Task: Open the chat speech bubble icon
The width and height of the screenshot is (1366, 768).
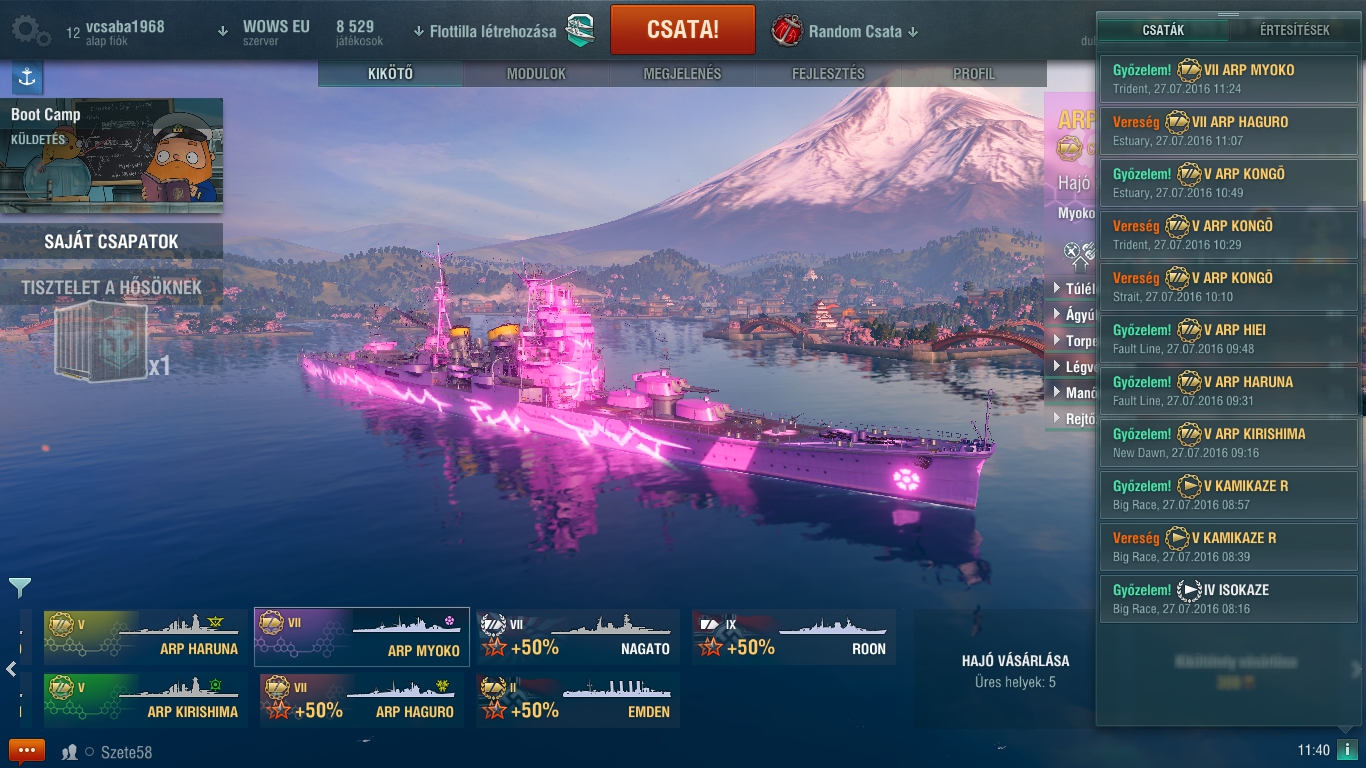Action: click(27, 751)
